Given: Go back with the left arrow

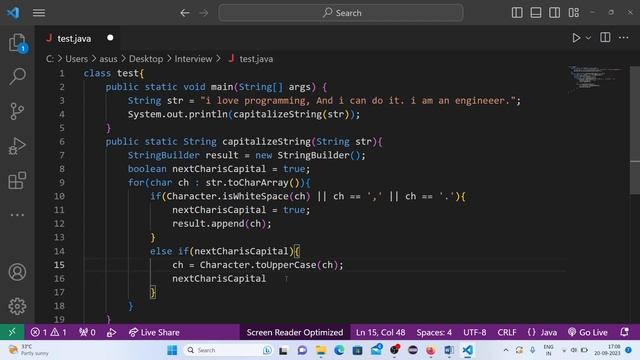Looking at the screenshot, I should 185,13.
